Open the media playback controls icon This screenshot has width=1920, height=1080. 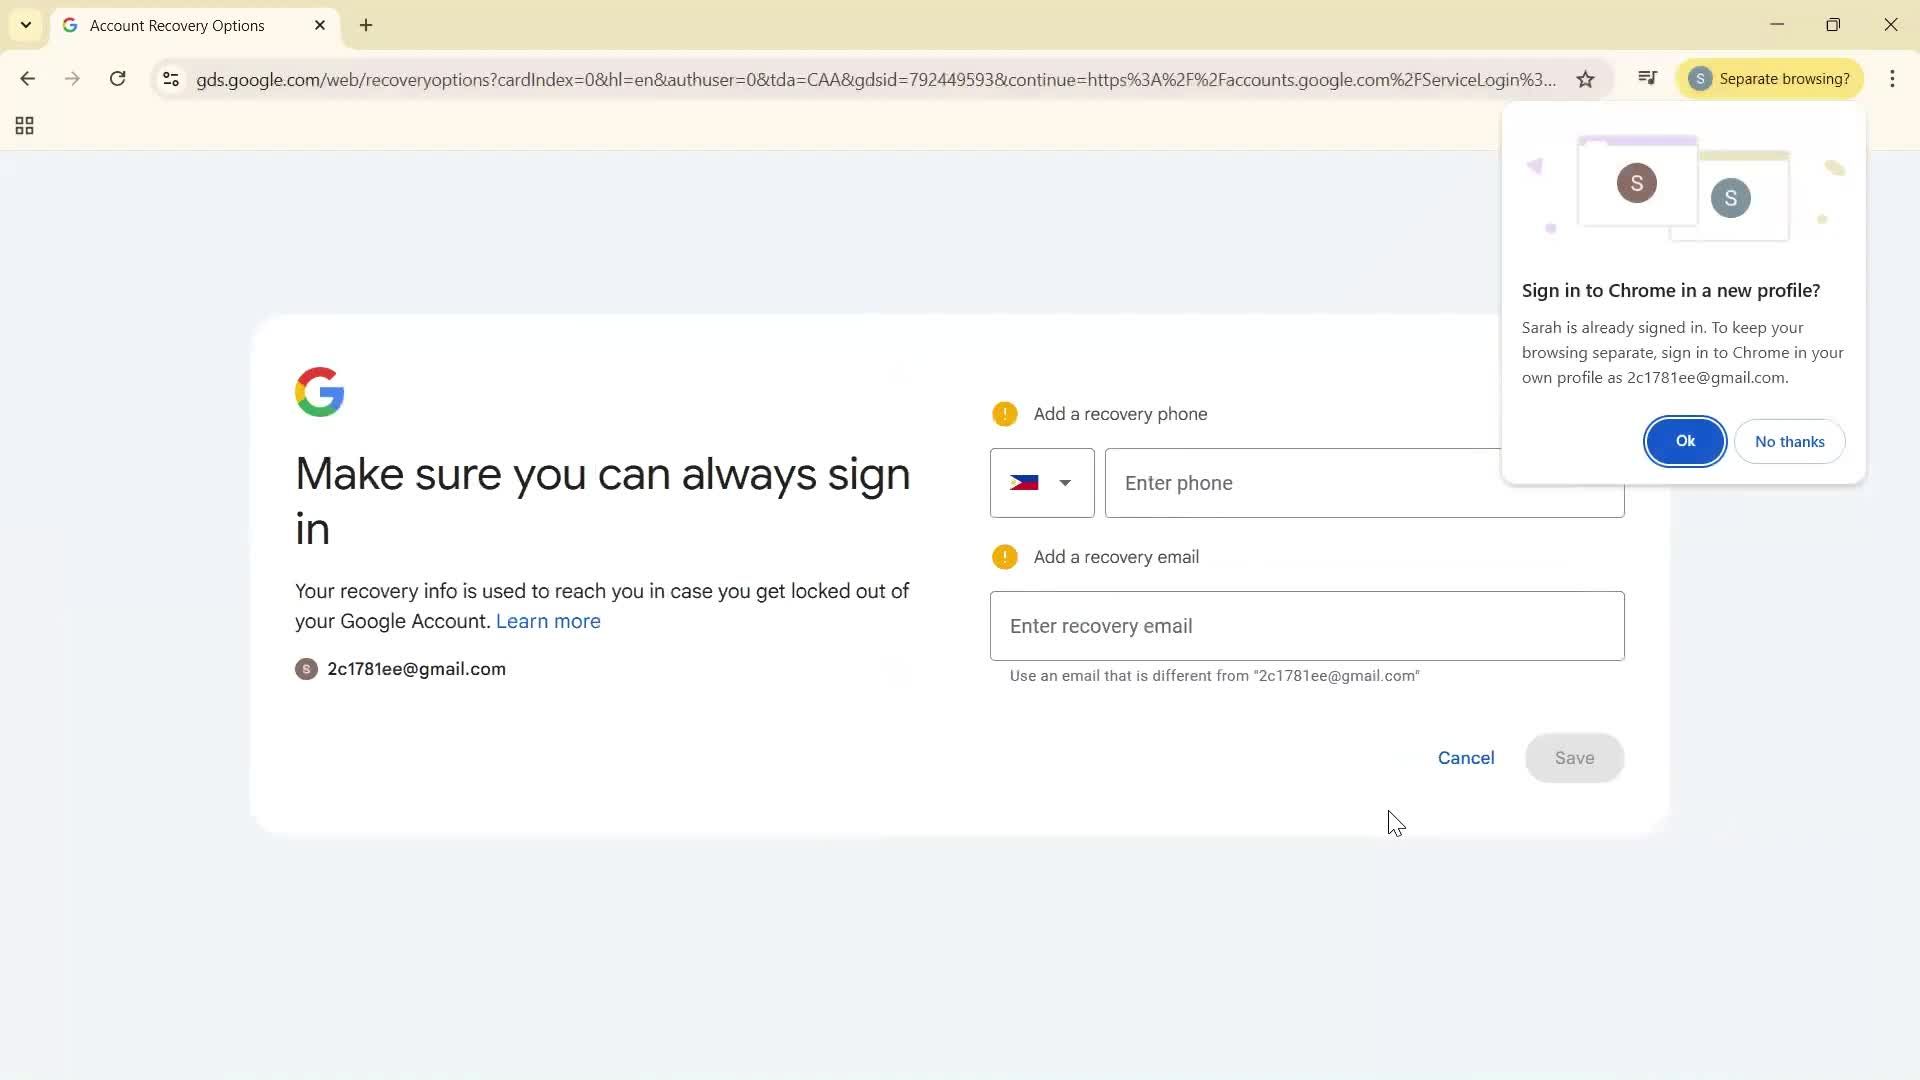[x=1647, y=77]
